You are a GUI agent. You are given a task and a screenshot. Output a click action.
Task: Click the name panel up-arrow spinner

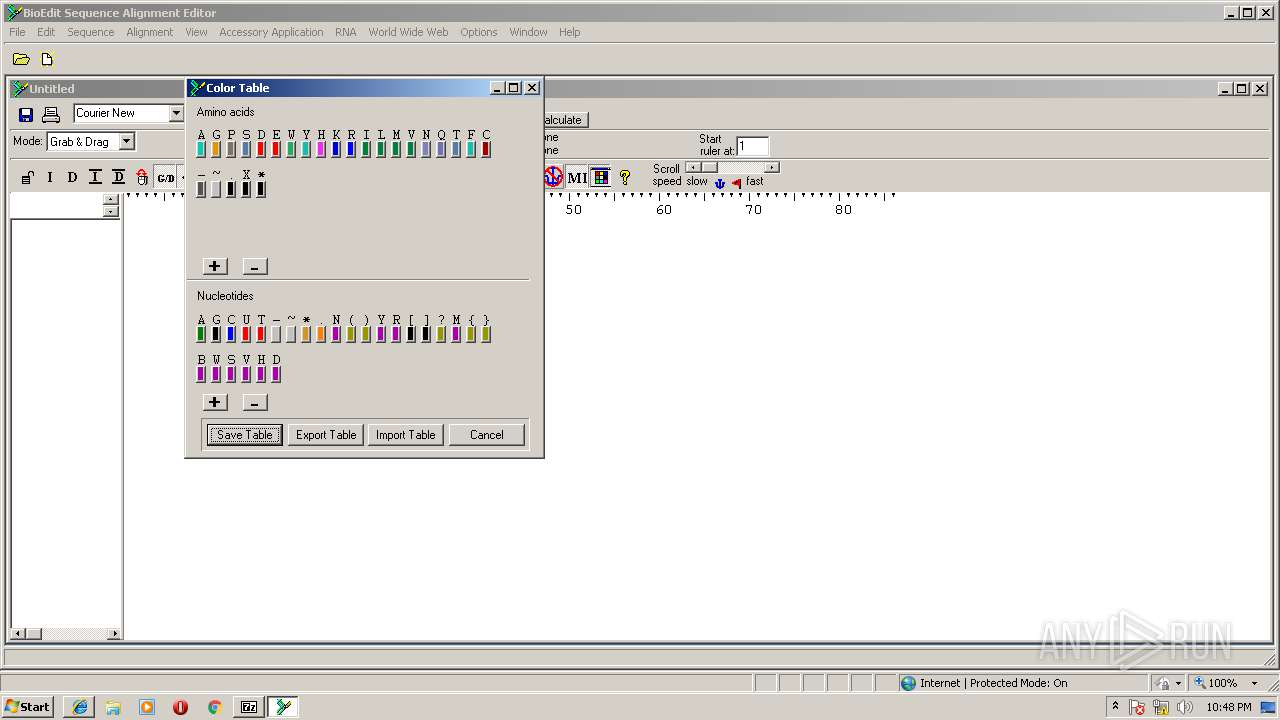pyautogui.click(x=111, y=200)
